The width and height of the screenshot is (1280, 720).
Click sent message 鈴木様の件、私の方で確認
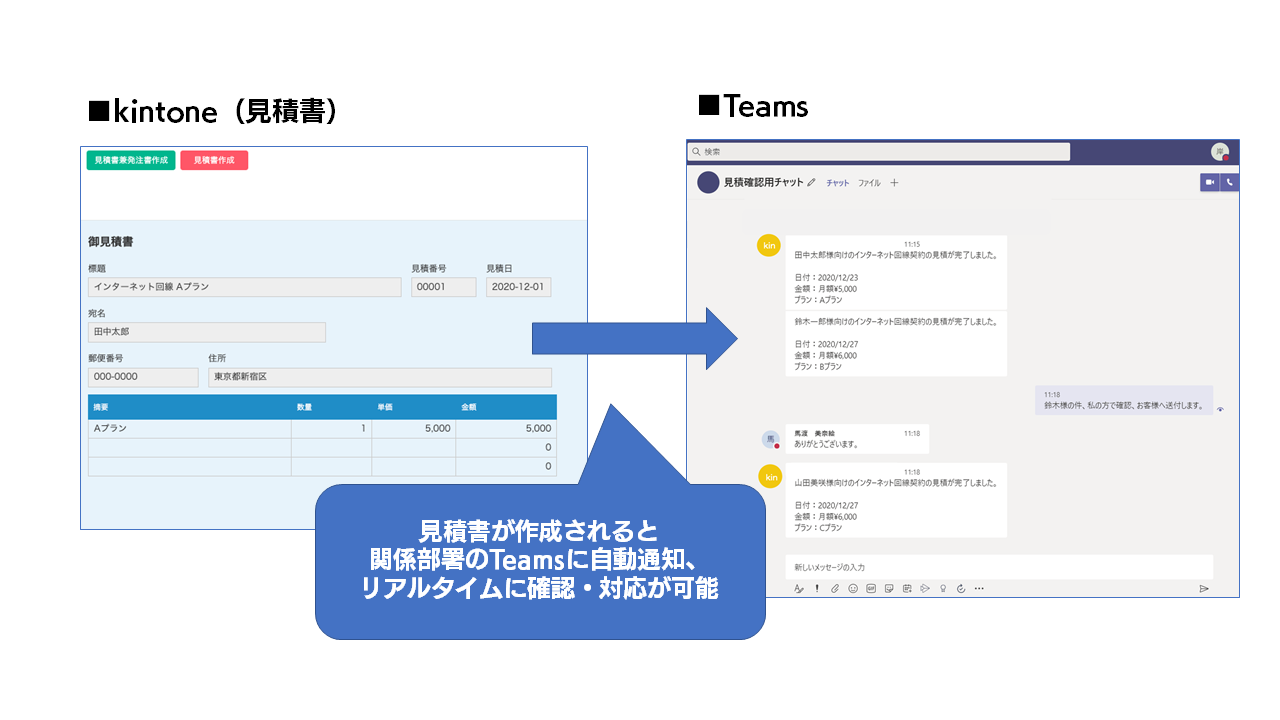[x=1124, y=400]
